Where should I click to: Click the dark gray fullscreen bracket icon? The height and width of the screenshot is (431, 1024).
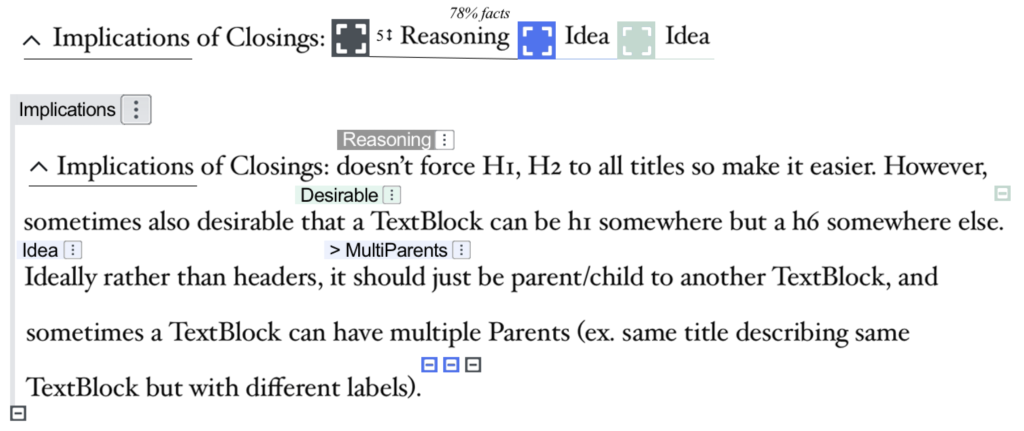coord(351,38)
